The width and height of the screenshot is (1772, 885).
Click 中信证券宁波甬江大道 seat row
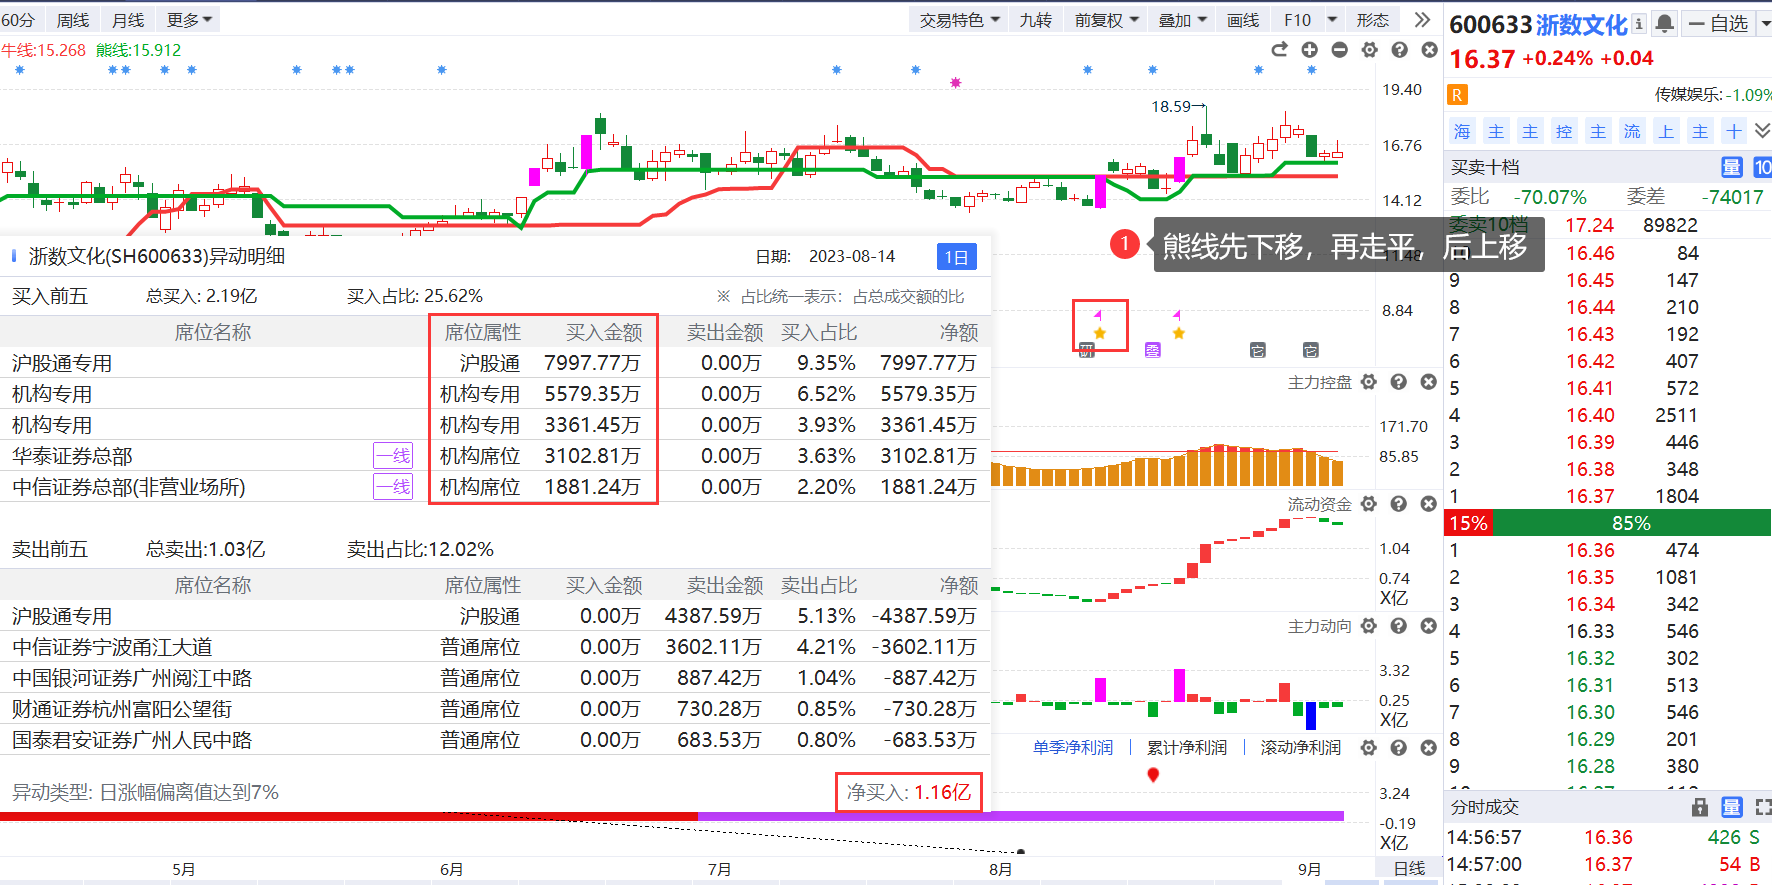tap(495, 647)
